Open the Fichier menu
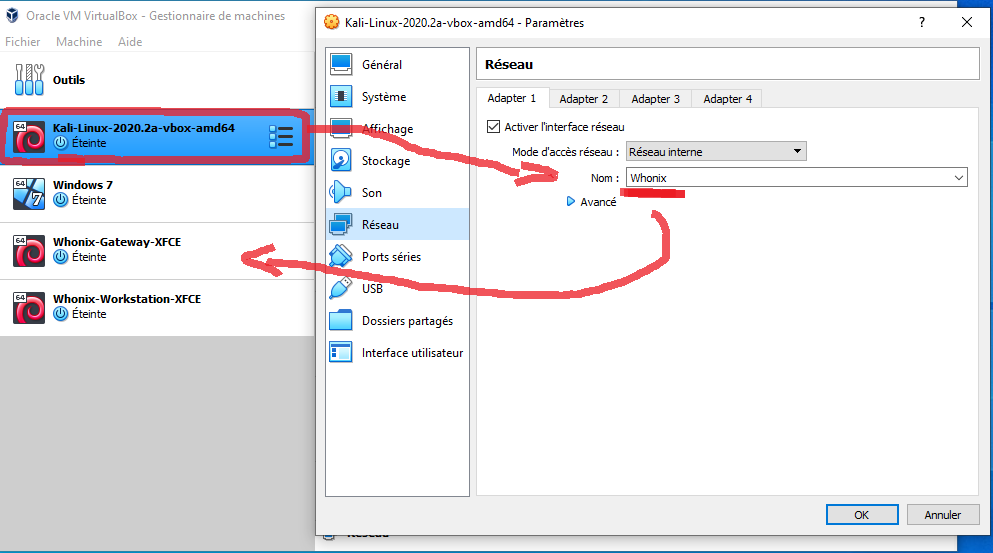Viewport: 993px width, 553px height. pyautogui.click(x=23, y=42)
